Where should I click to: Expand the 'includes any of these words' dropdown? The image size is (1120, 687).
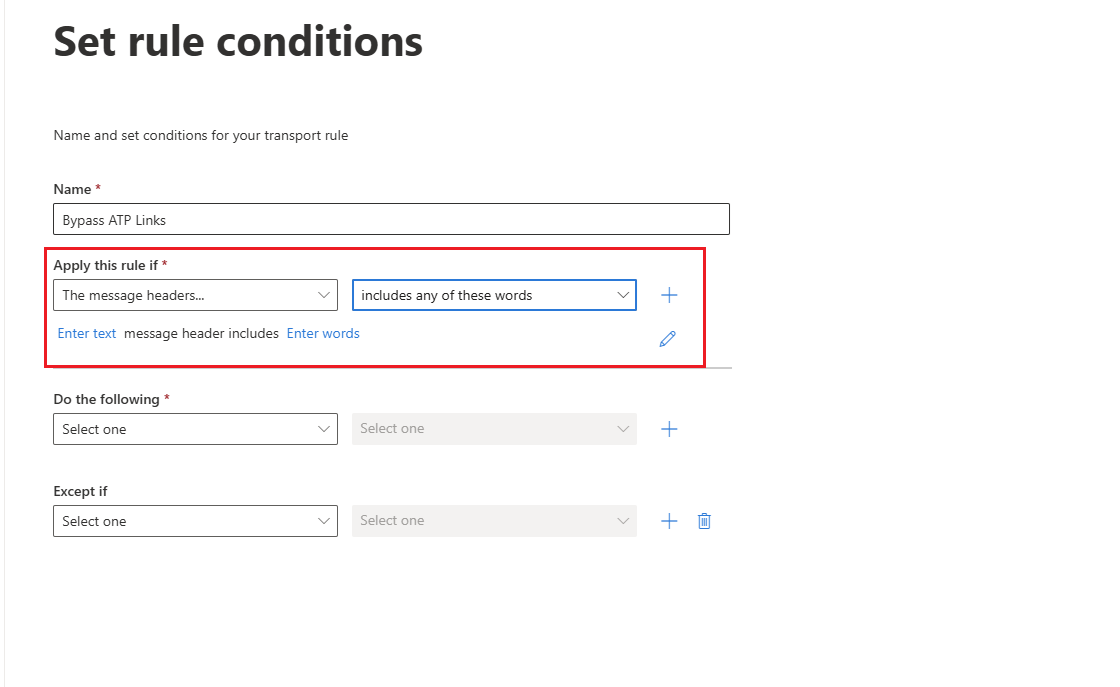[x=494, y=295]
